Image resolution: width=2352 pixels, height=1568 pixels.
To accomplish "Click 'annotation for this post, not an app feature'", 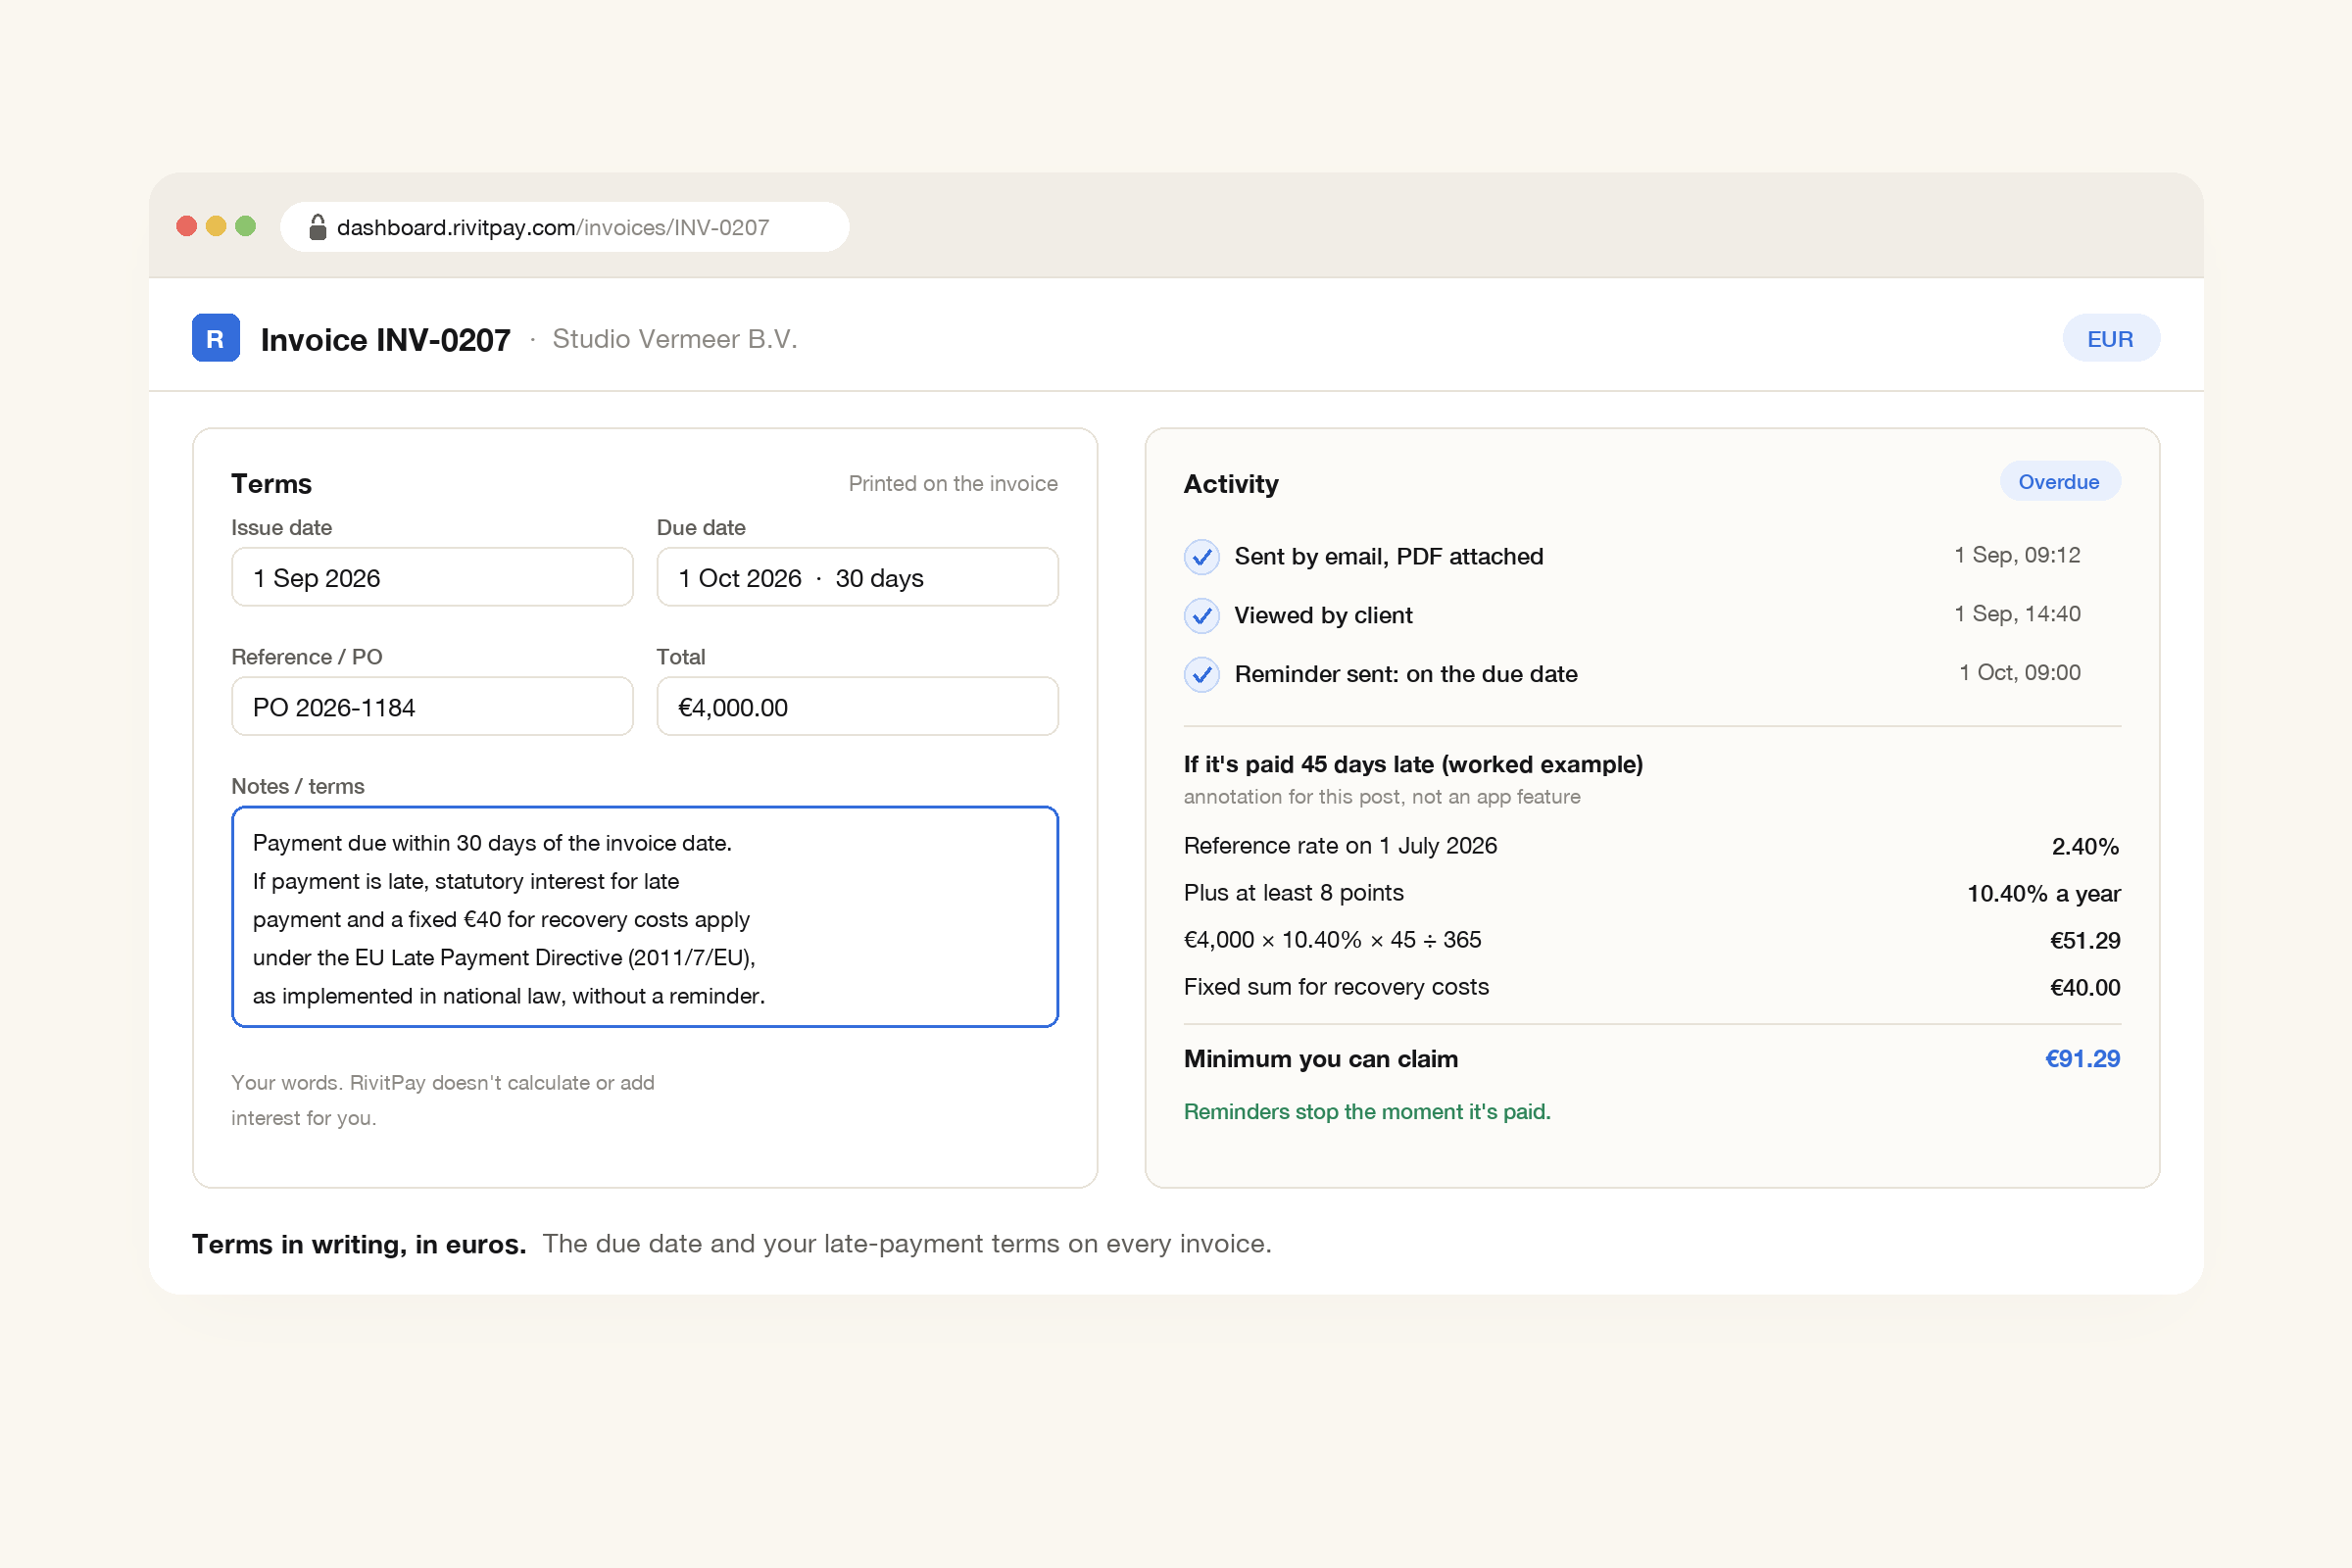I will point(1382,798).
